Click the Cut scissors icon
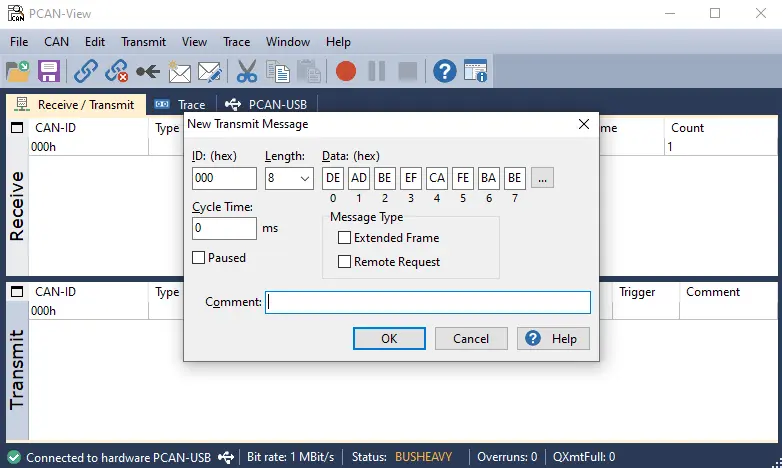782x468 pixels. pos(247,71)
